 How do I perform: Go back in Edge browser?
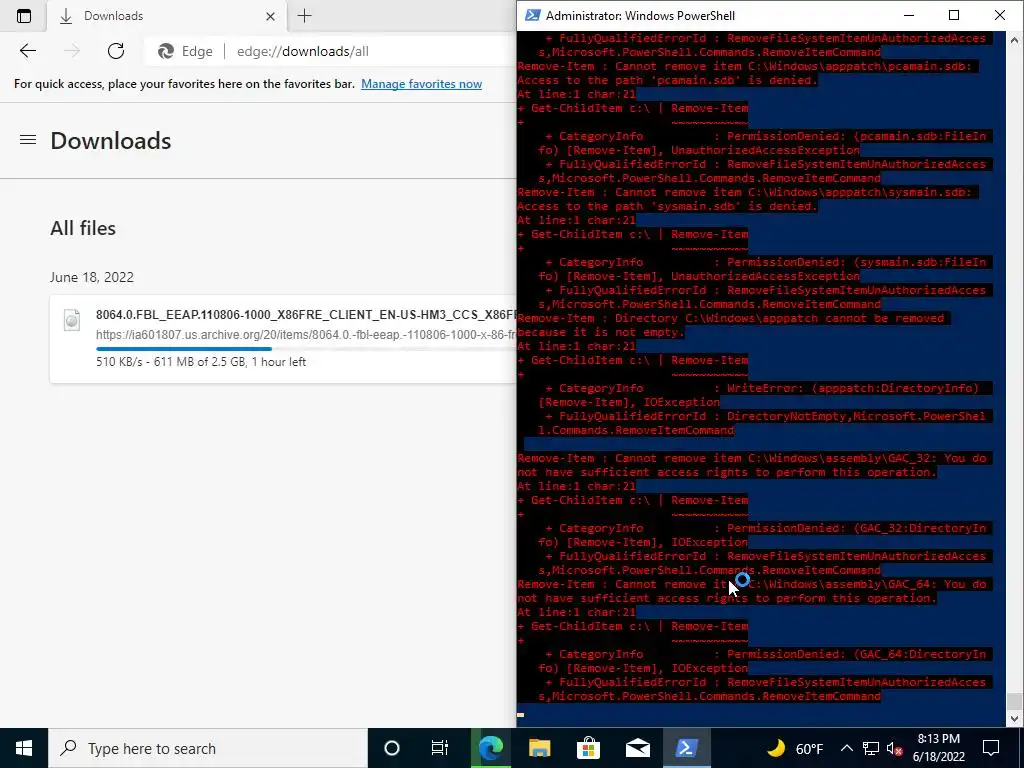27,51
